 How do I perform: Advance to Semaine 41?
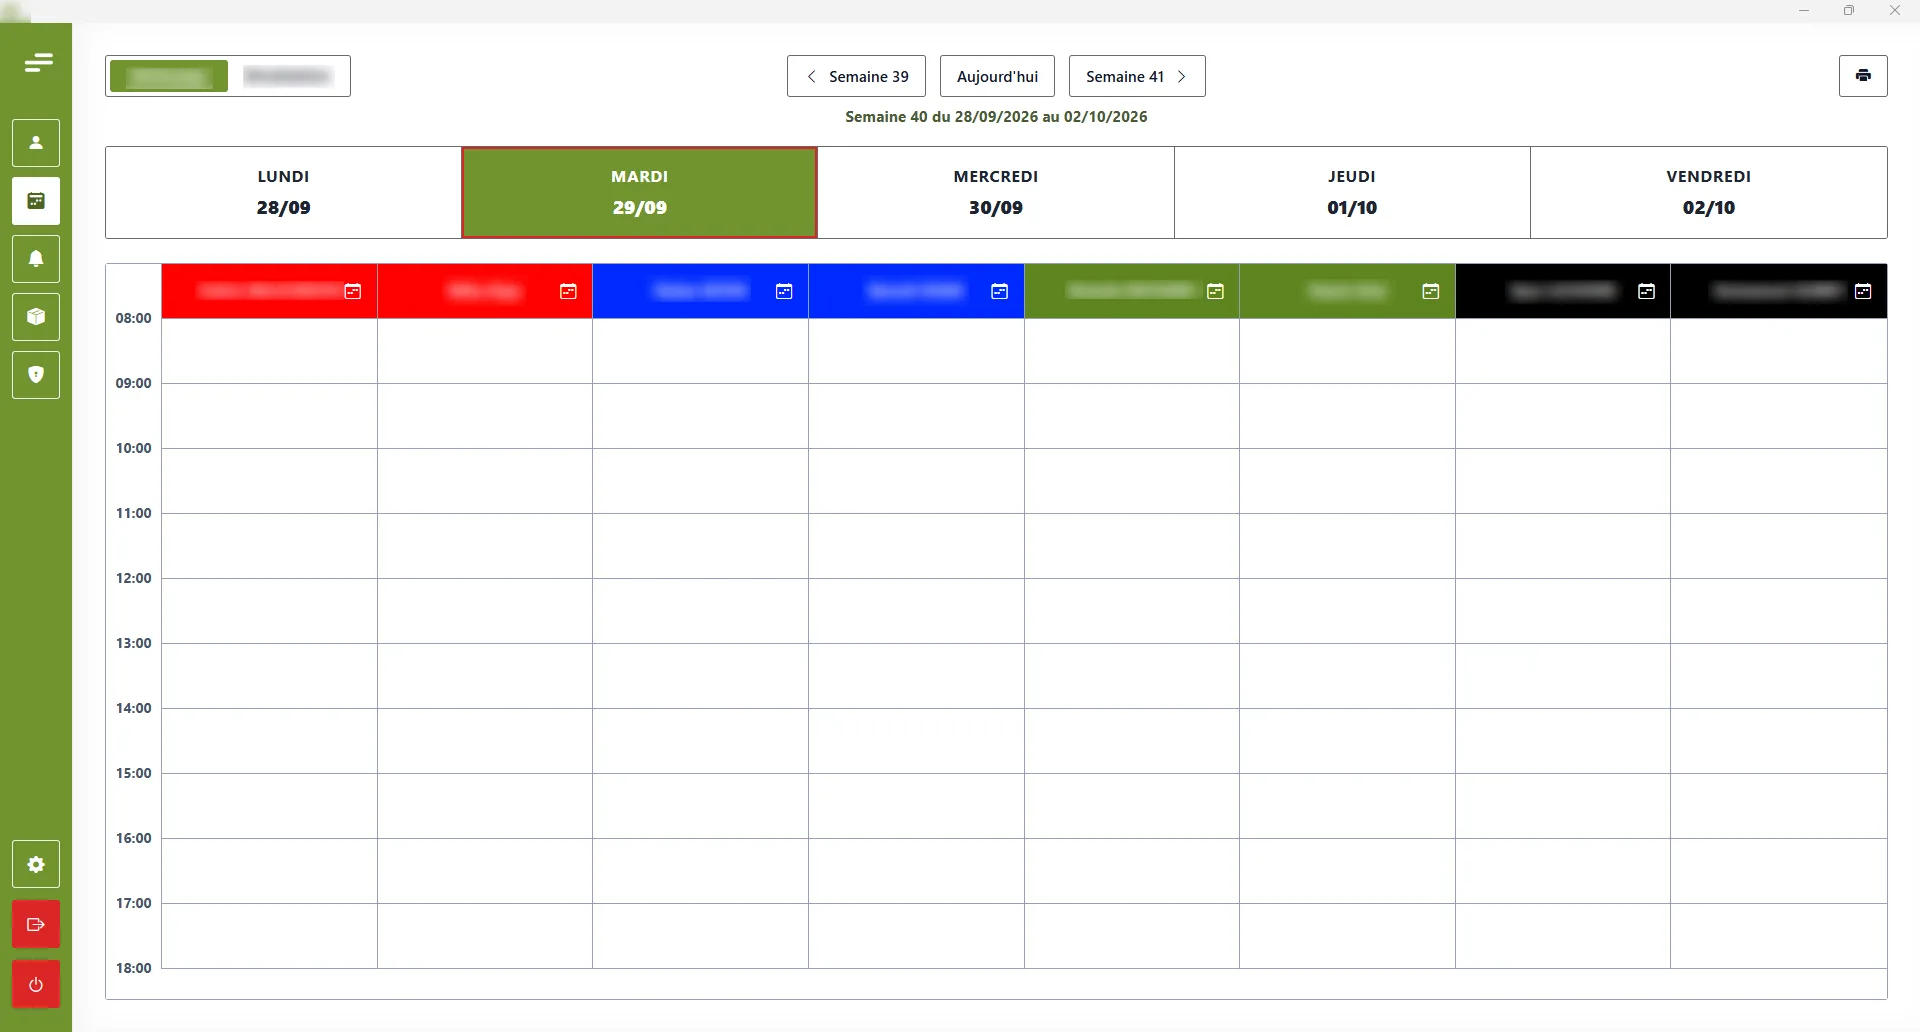[x=1137, y=76]
